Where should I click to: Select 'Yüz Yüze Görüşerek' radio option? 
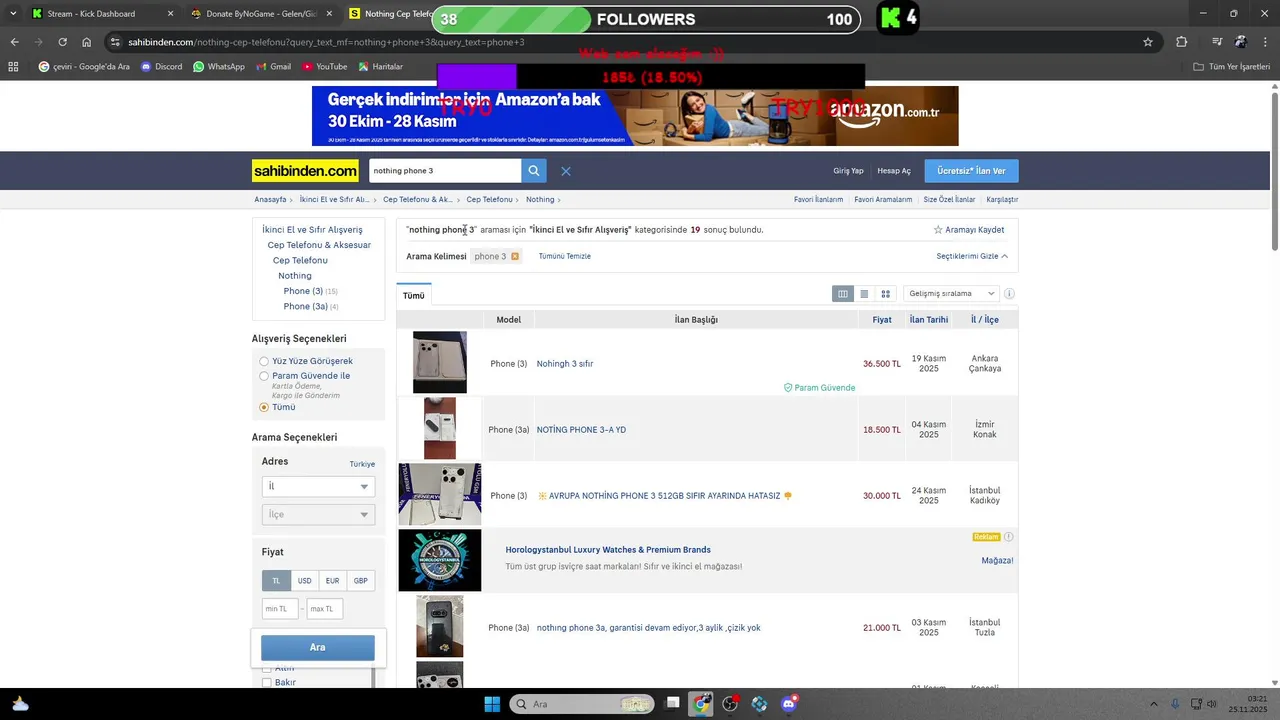[x=264, y=361]
